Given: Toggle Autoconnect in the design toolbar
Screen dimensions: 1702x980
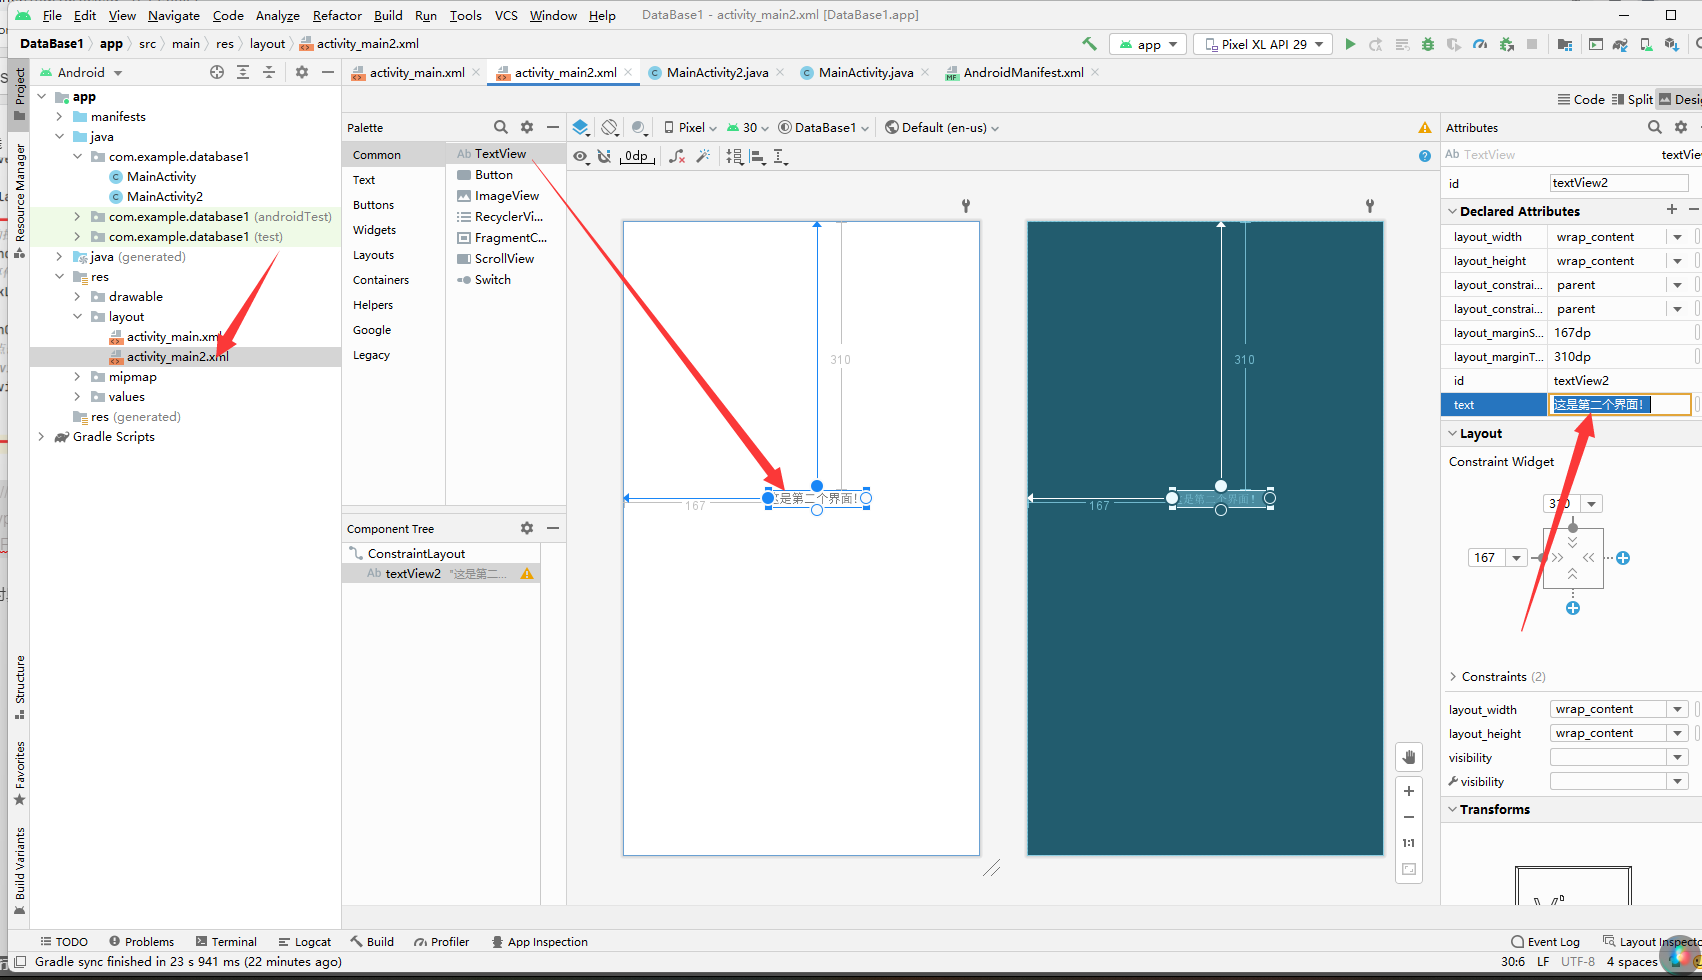Looking at the screenshot, I should tap(604, 156).
